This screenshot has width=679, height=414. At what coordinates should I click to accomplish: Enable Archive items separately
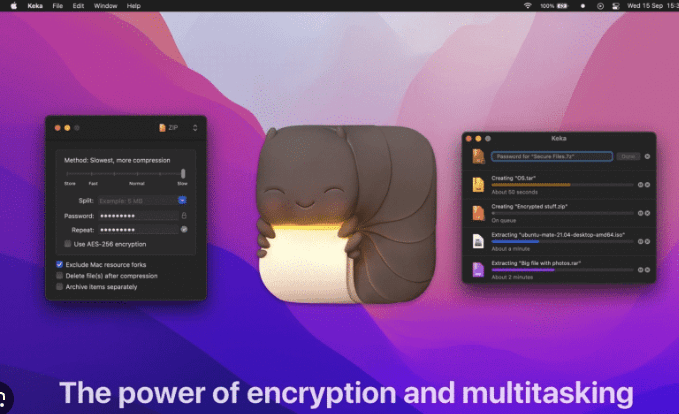coord(60,287)
